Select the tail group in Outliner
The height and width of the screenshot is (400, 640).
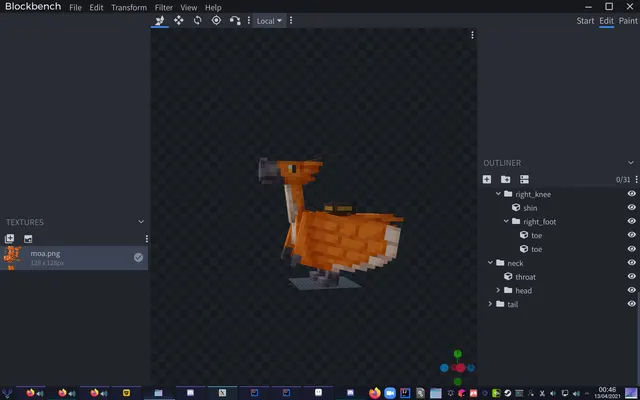[513, 304]
